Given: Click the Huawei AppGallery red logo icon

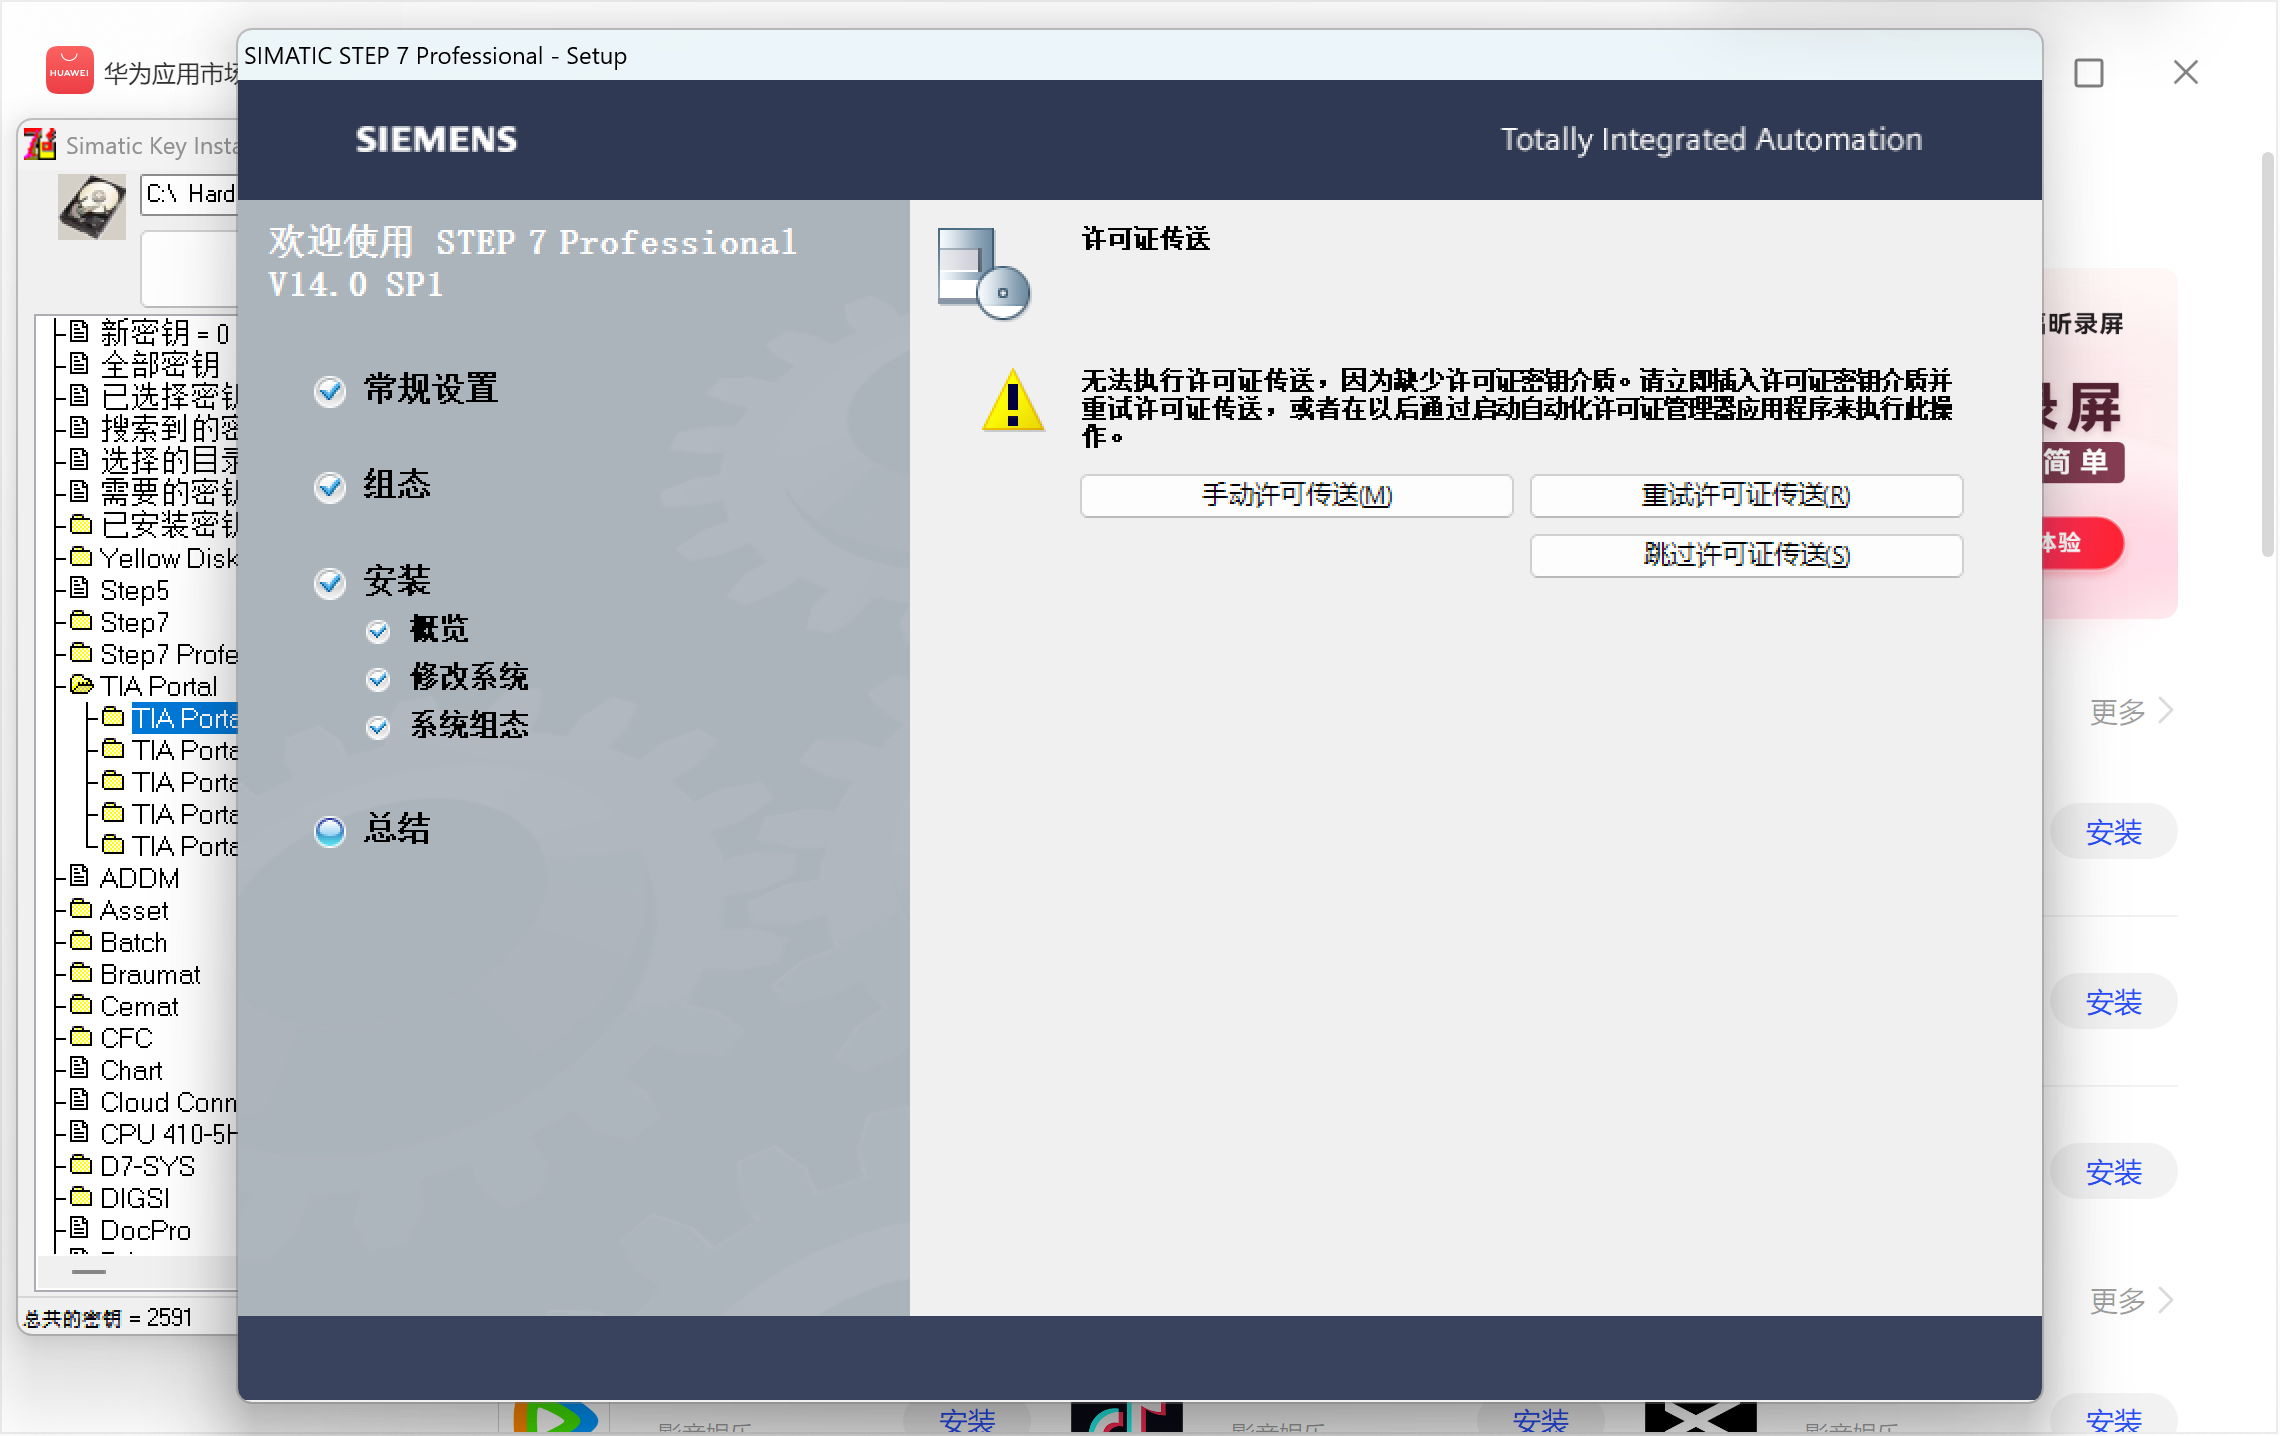Looking at the screenshot, I should pos(69,71).
